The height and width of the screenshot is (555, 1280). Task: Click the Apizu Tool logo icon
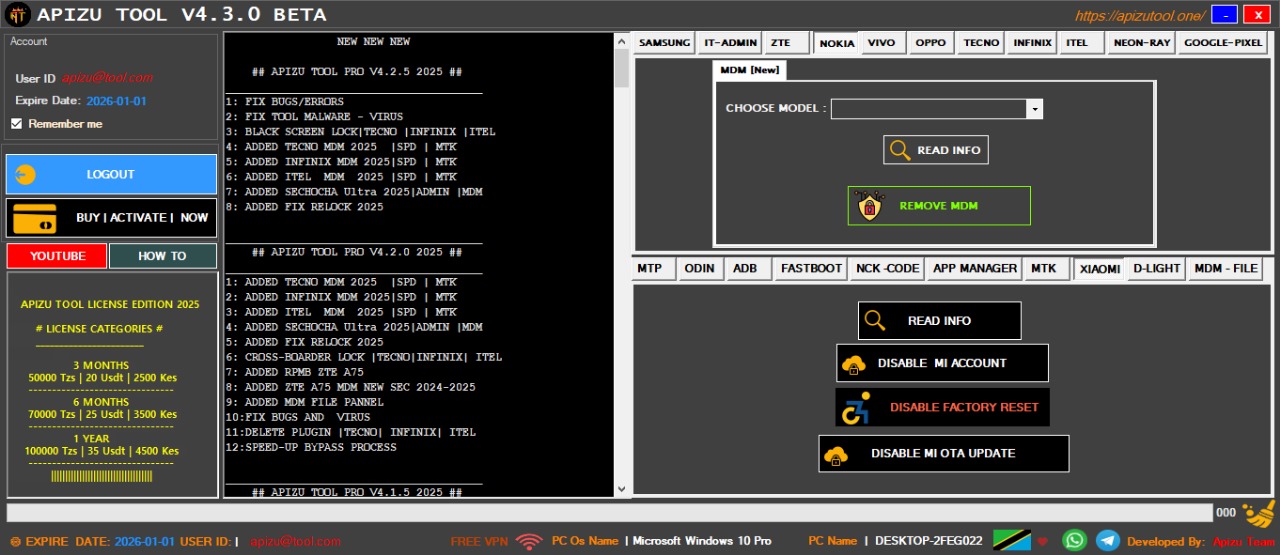pyautogui.click(x=18, y=15)
